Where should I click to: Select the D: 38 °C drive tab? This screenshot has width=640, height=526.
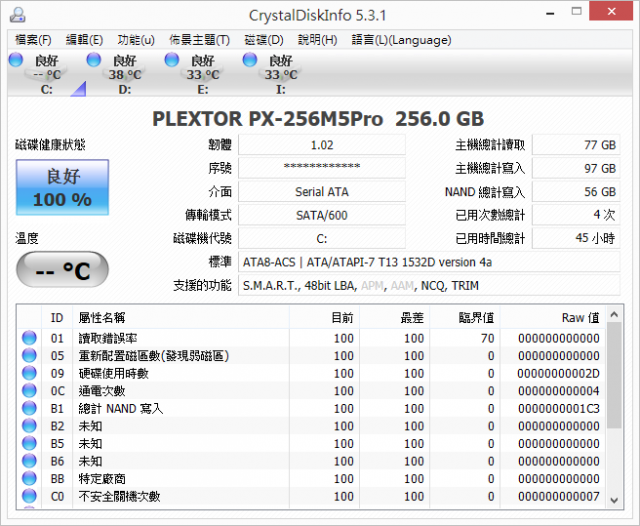pos(125,74)
